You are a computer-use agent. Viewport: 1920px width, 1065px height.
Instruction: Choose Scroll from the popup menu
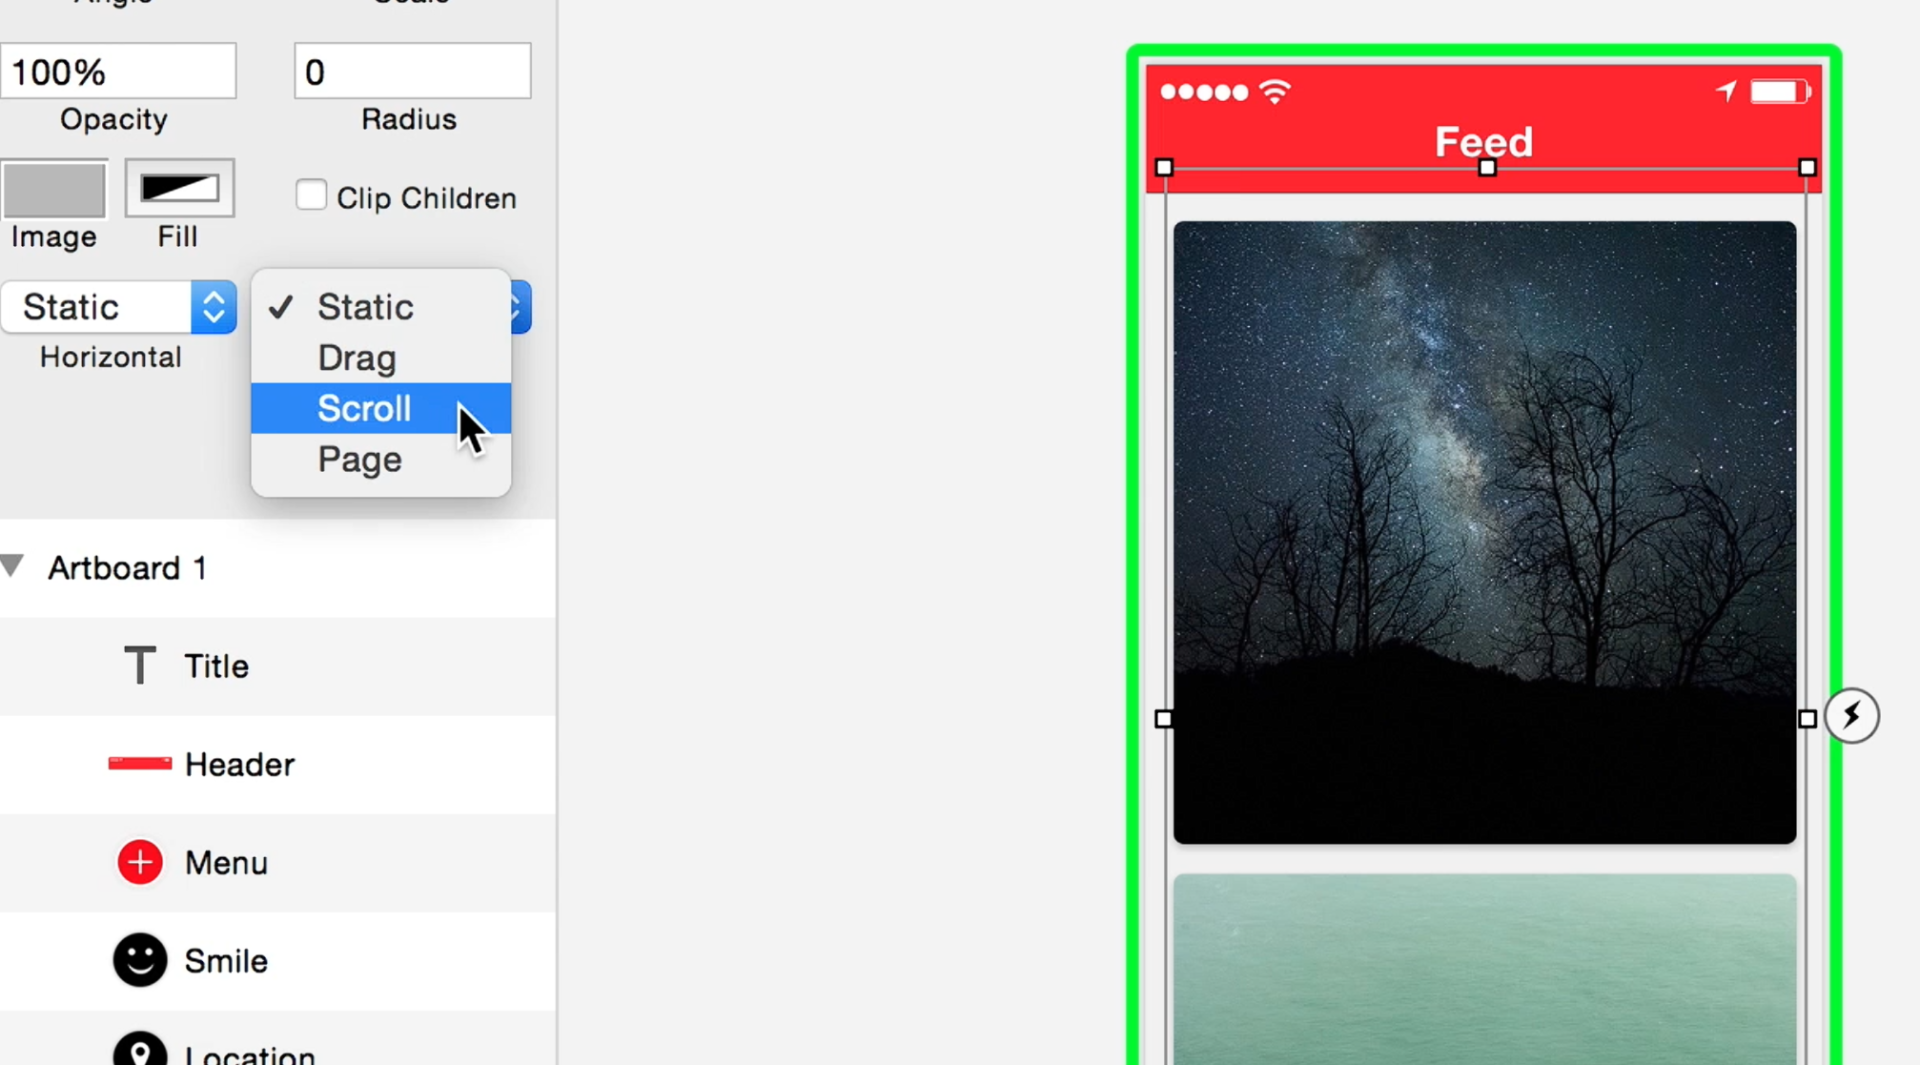pos(381,408)
